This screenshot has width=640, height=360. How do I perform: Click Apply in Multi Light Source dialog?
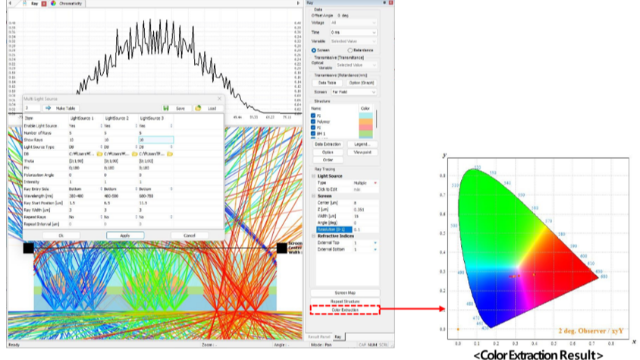(x=125, y=236)
